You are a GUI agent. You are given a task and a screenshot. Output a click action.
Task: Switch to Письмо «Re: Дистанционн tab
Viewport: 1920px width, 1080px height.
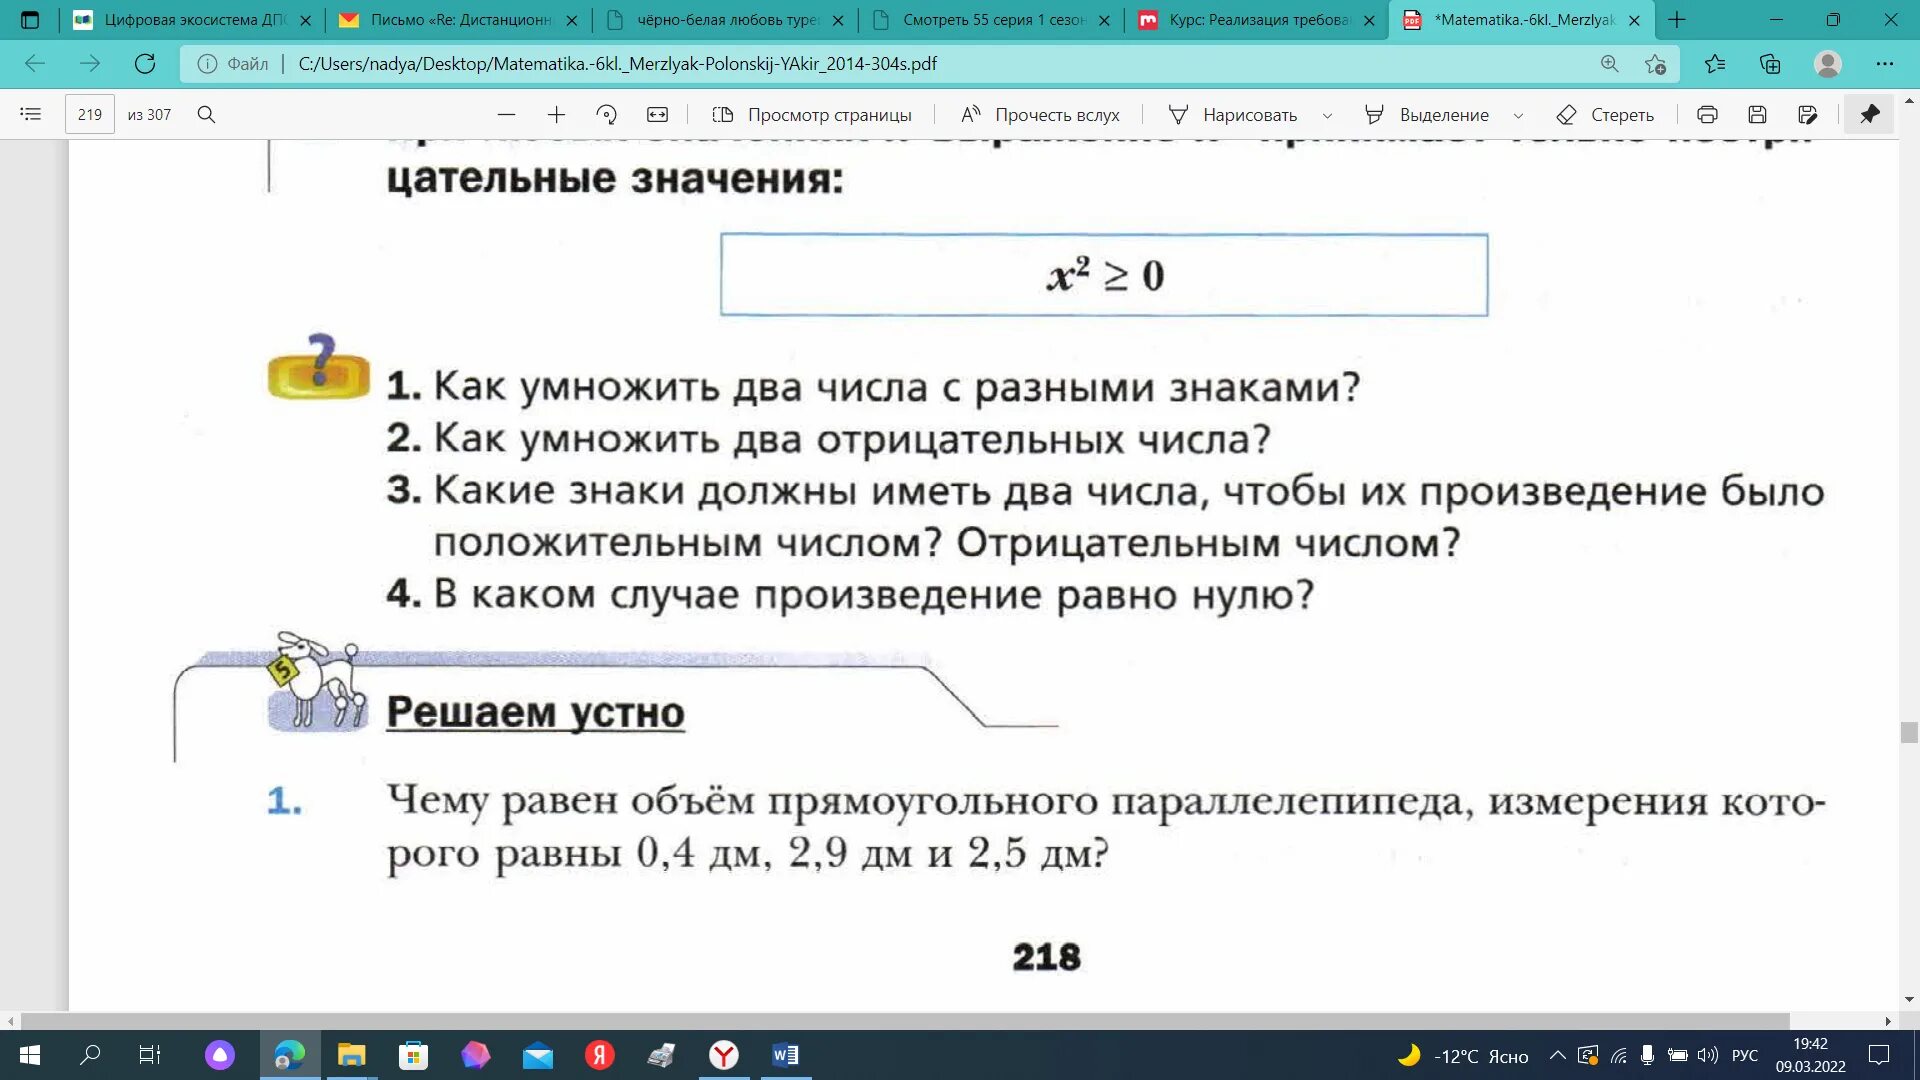[x=459, y=20]
